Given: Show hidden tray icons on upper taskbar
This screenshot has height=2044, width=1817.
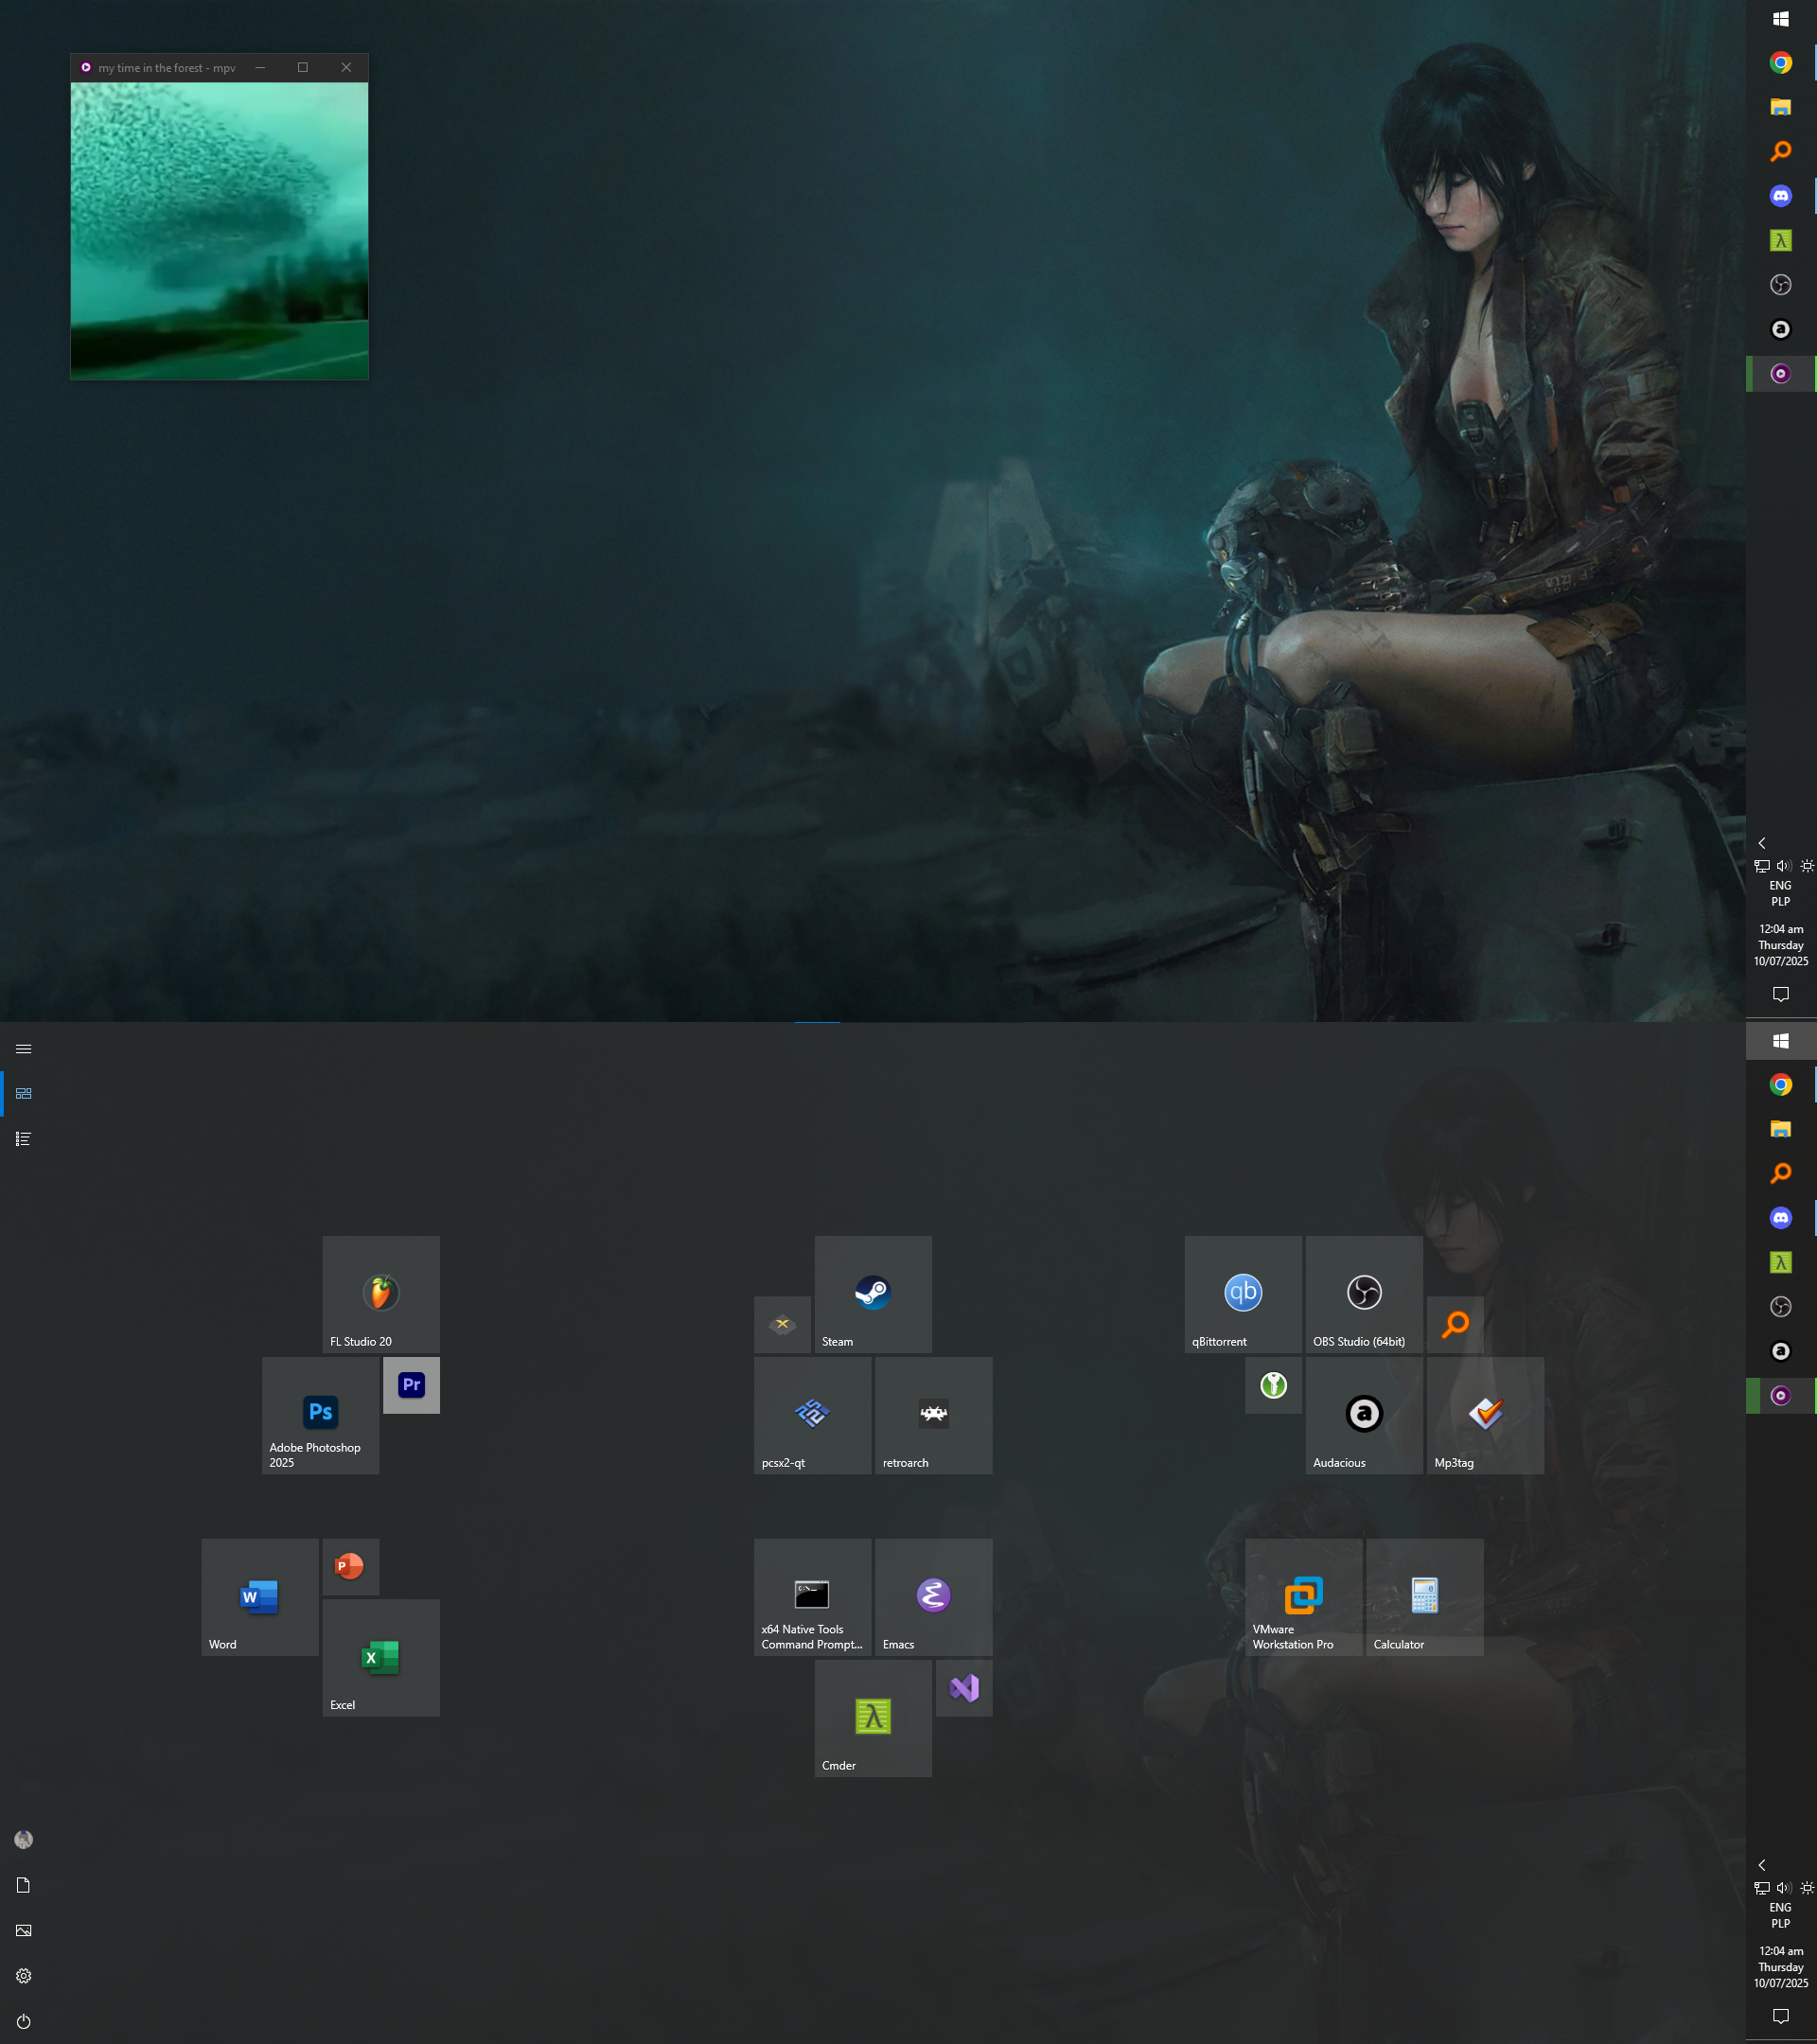Looking at the screenshot, I should pyautogui.click(x=1762, y=843).
